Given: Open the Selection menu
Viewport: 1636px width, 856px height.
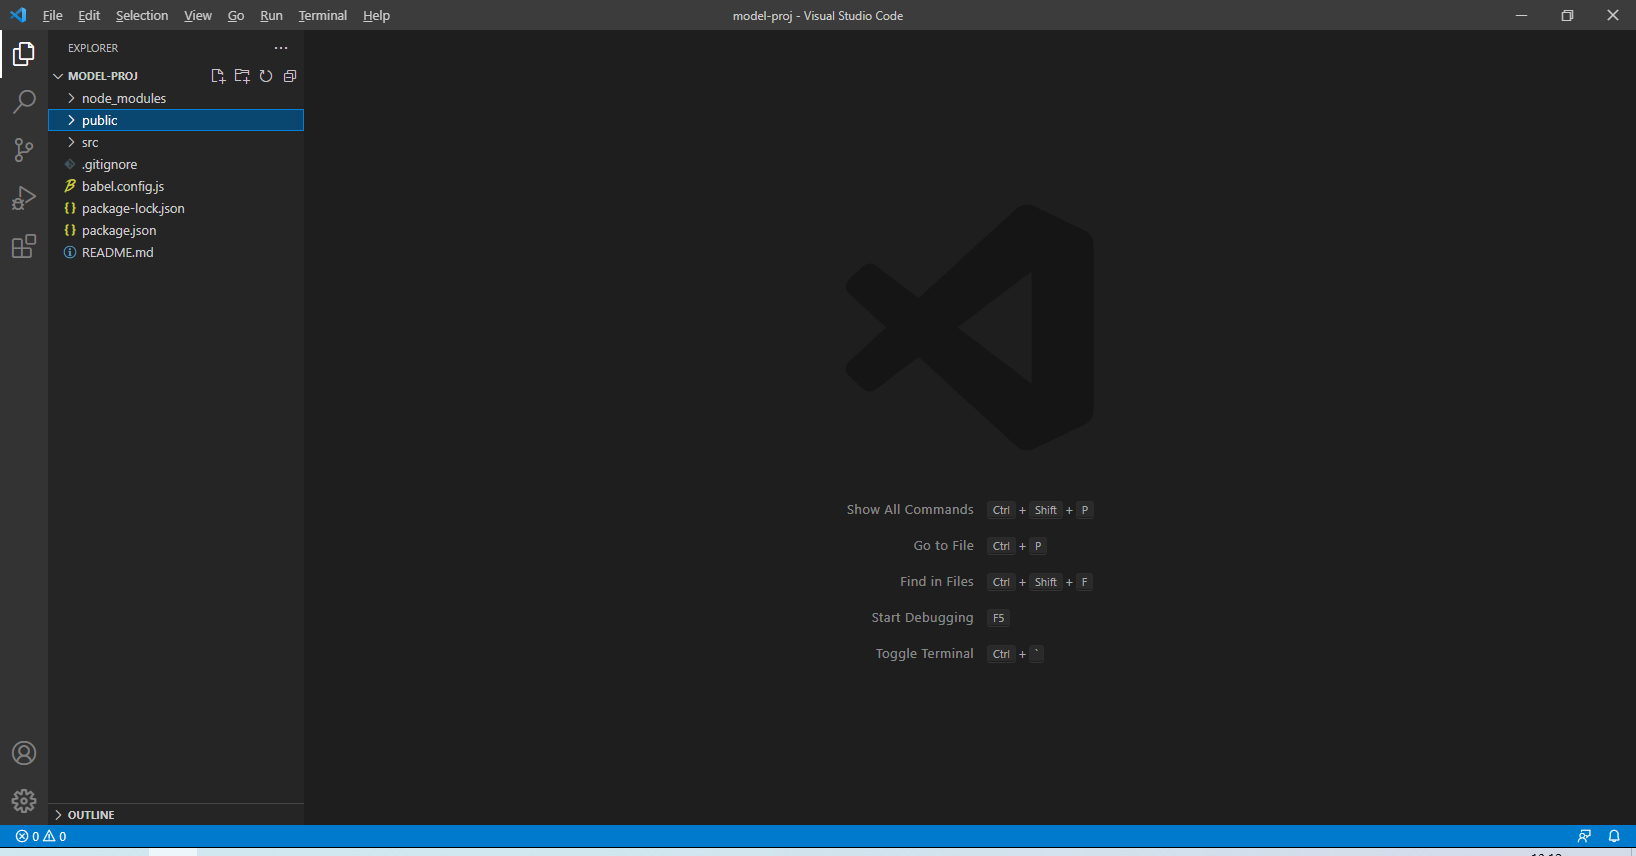Looking at the screenshot, I should coord(142,15).
